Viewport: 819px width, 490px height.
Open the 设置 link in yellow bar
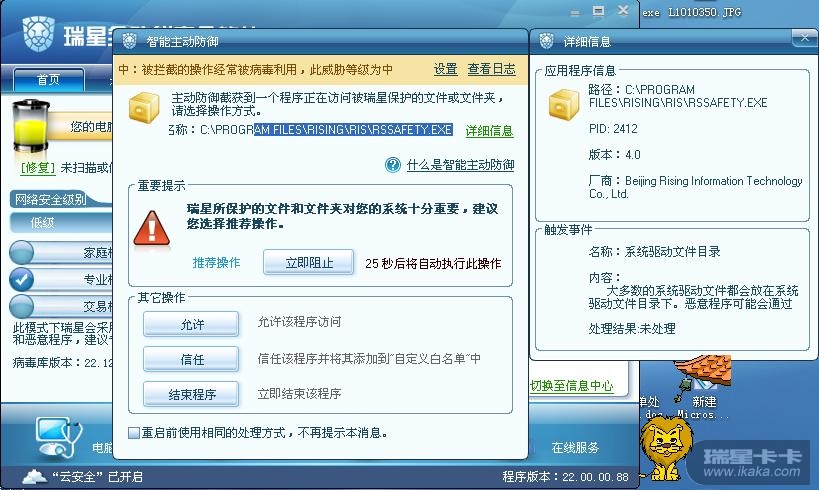(x=446, y=69)
